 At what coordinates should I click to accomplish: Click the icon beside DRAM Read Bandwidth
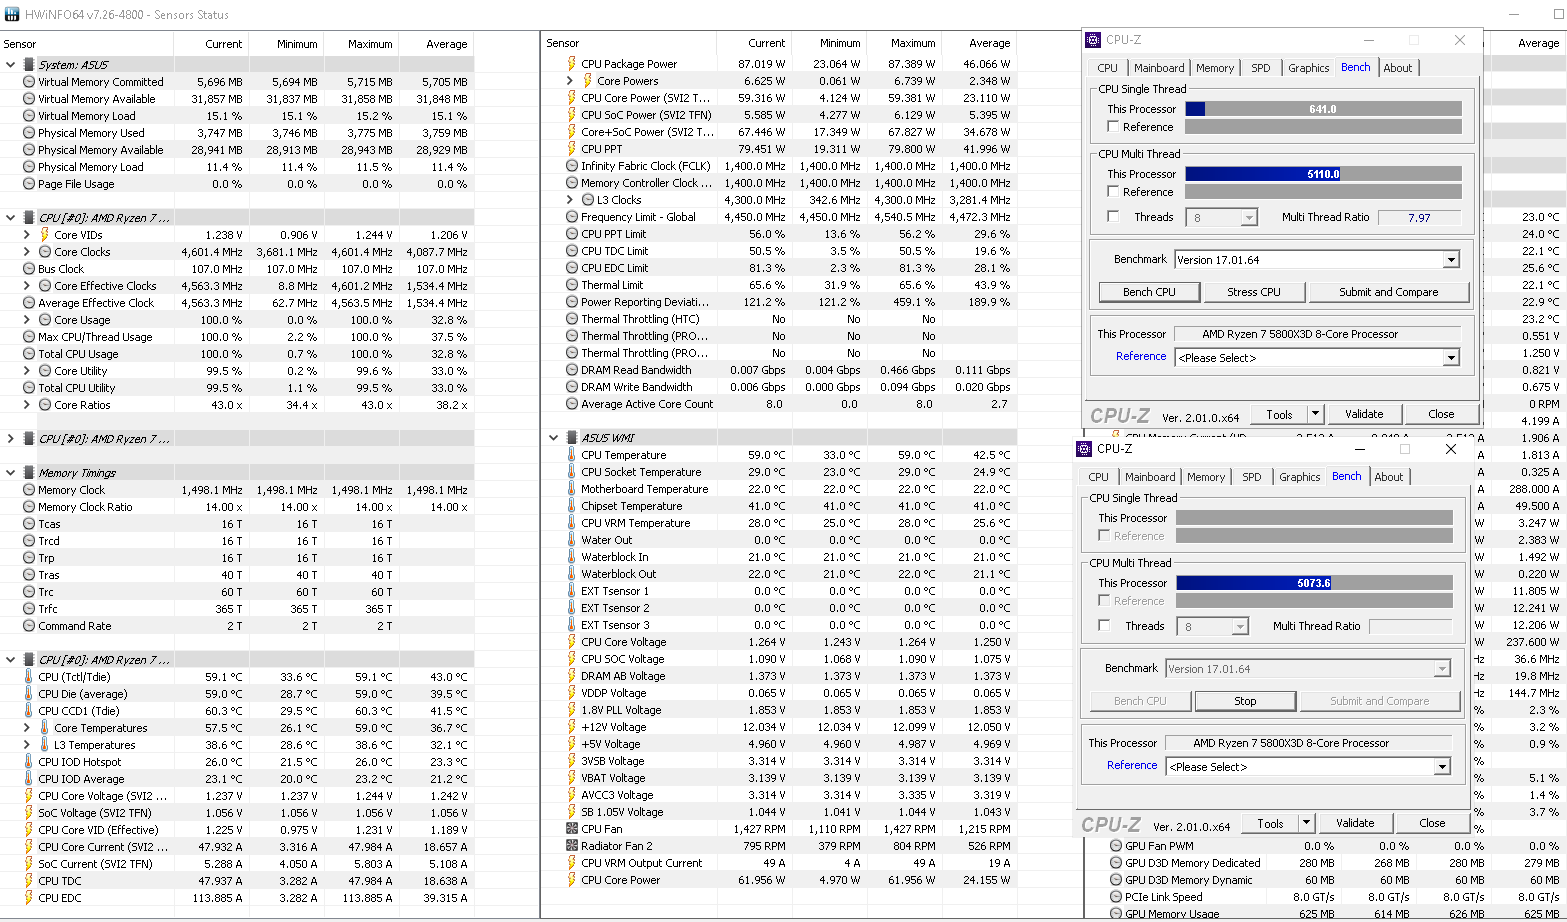coord(572,370)
